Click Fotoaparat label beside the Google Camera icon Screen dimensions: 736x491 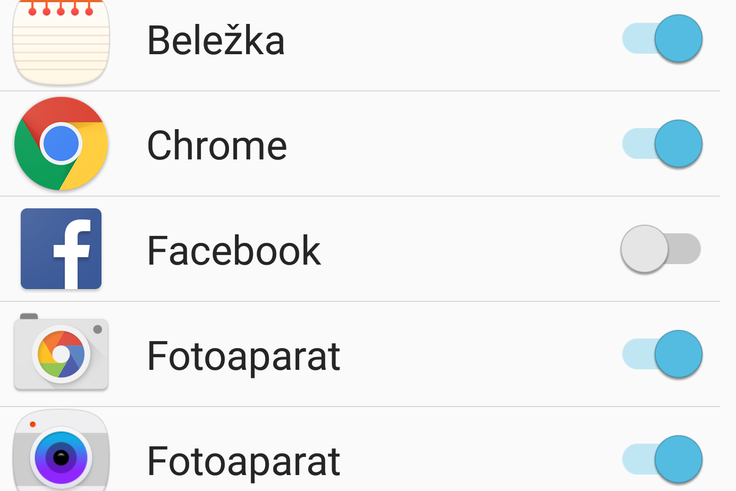pos(244,357)
